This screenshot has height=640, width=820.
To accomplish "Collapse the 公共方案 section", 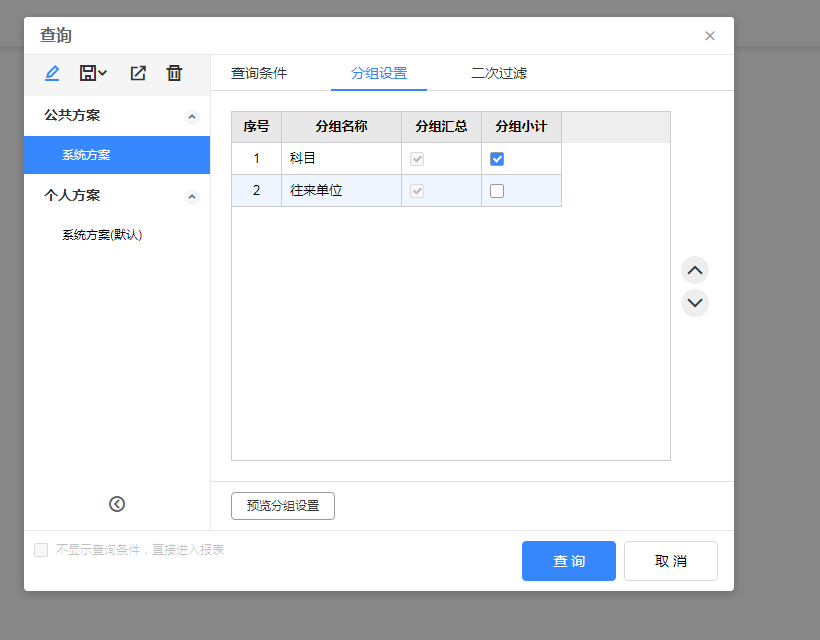I will pos(192,117).
